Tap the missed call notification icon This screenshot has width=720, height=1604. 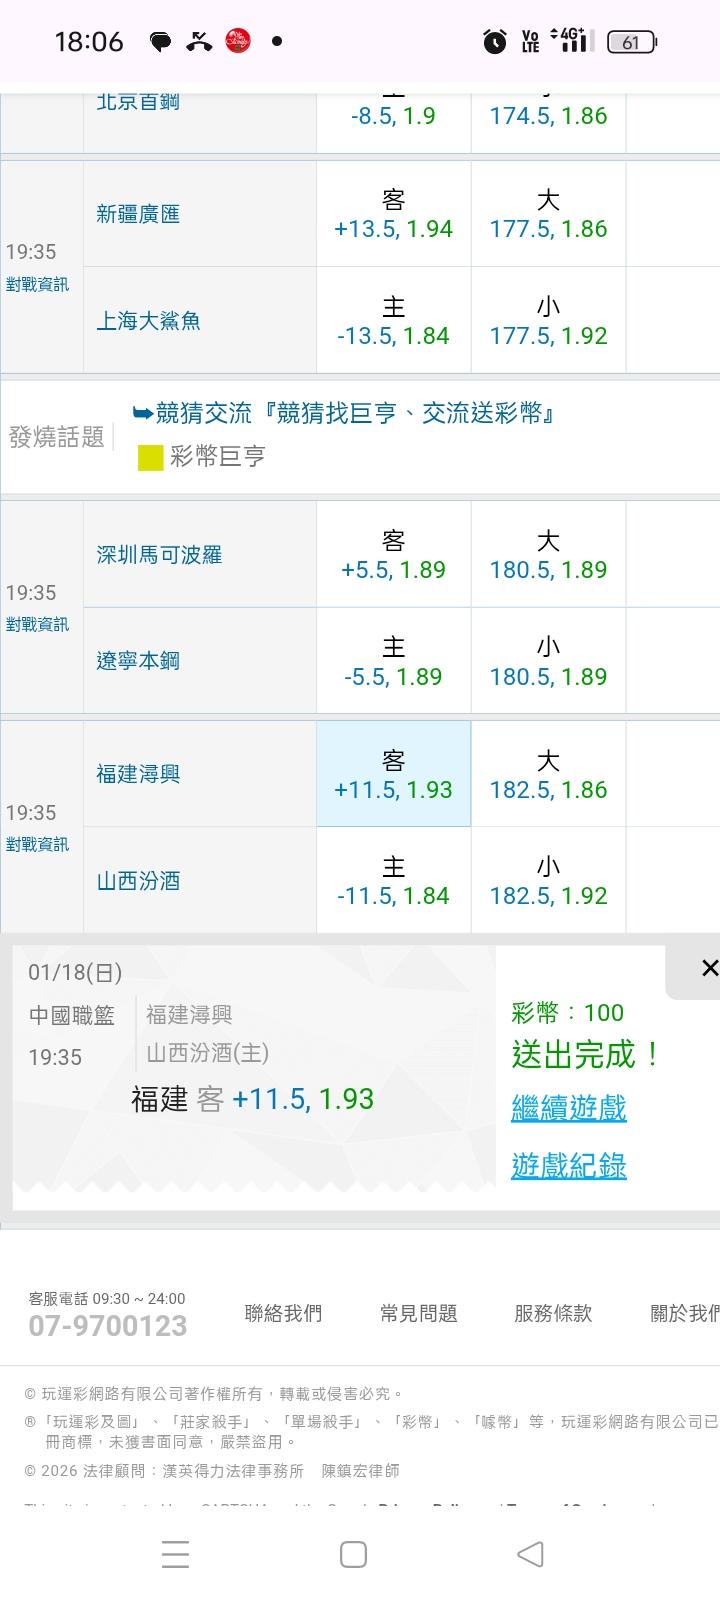pyautogui.click(x=199, y=42)
